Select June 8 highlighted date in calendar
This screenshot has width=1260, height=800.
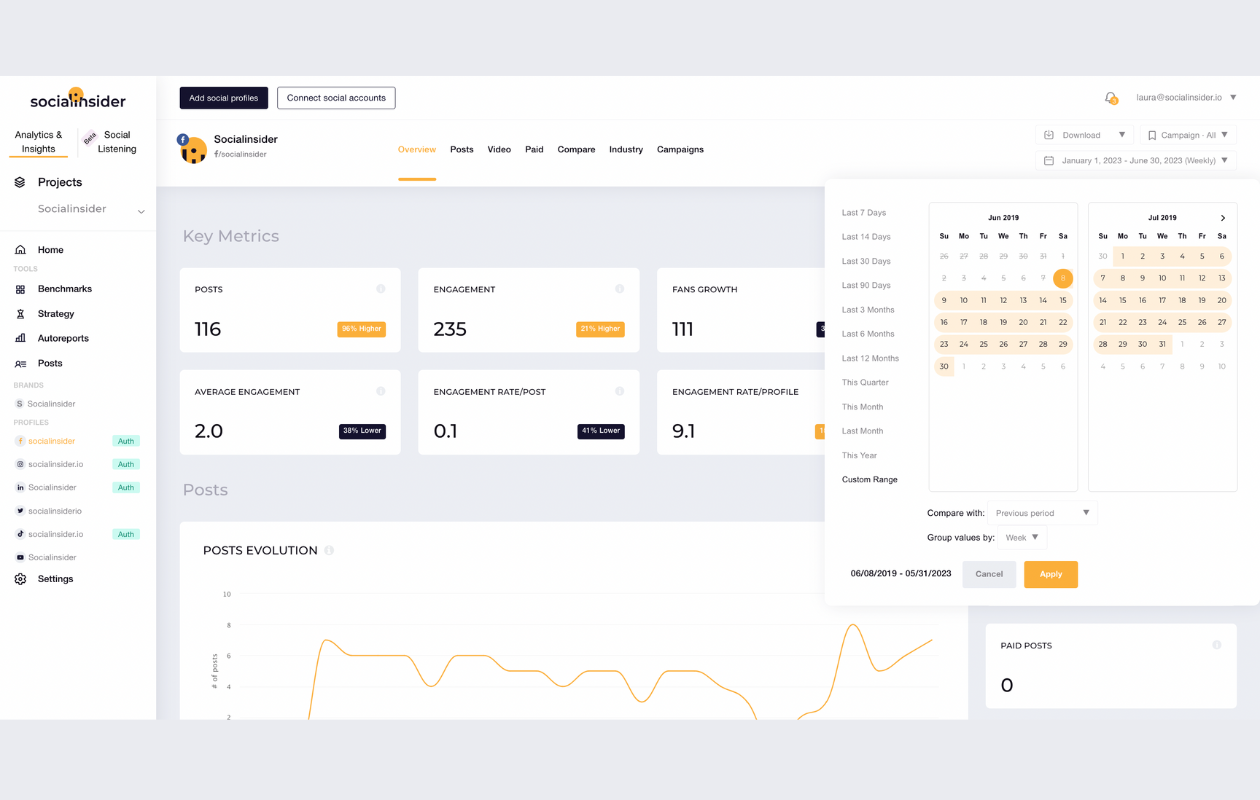(1063, 278)
